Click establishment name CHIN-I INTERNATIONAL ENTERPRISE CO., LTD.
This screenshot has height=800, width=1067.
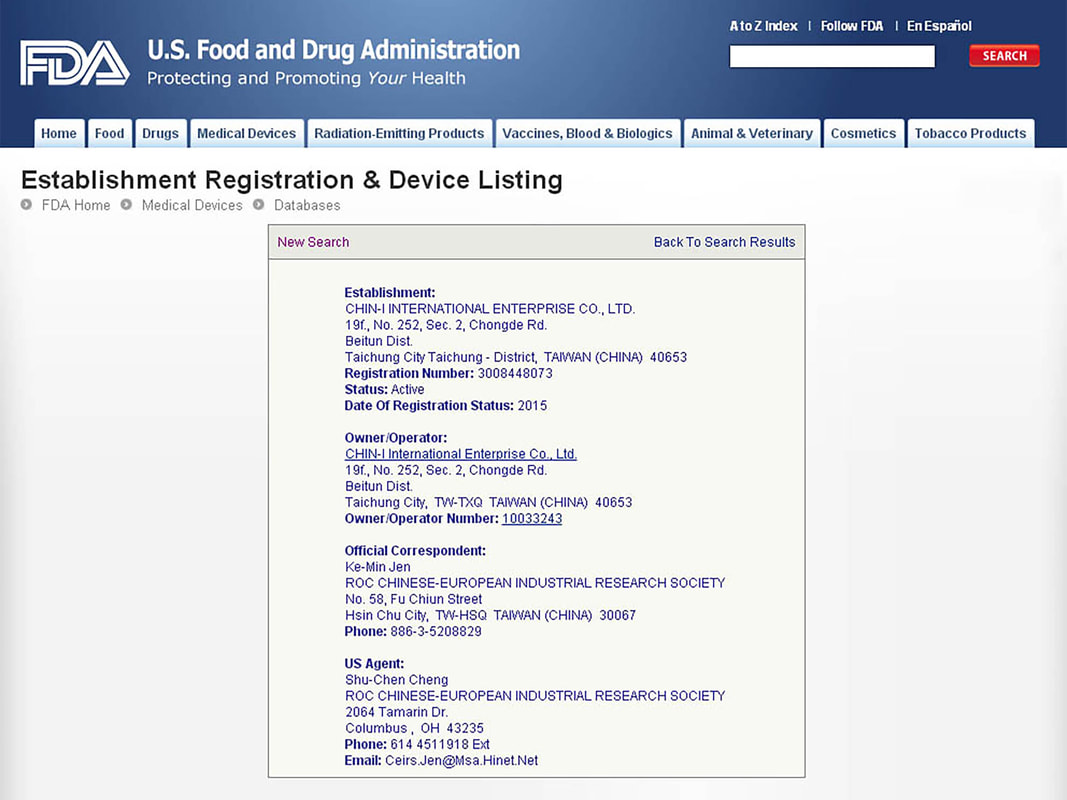click(490, 309)
